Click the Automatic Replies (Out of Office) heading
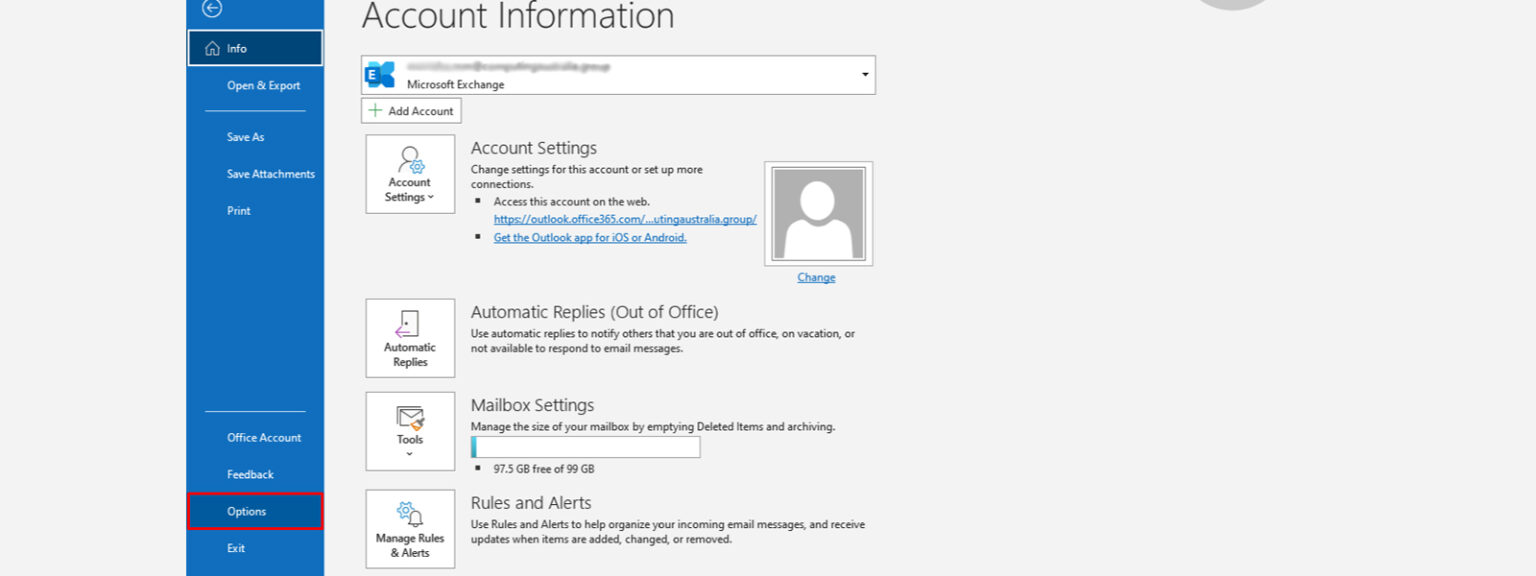The image size is (1536, 576). (595, 312)
